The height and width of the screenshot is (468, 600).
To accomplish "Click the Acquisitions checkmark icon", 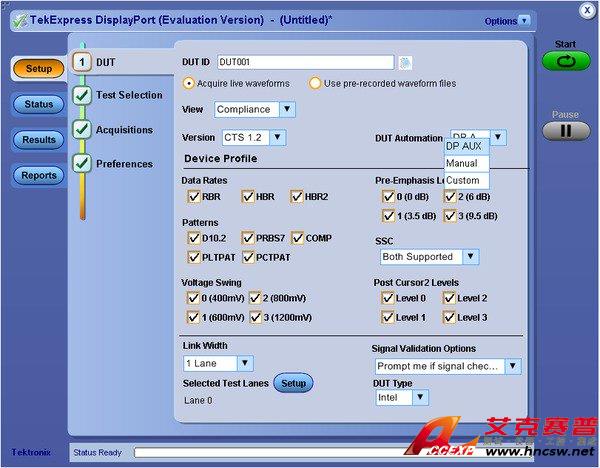I will coord(82,129).
